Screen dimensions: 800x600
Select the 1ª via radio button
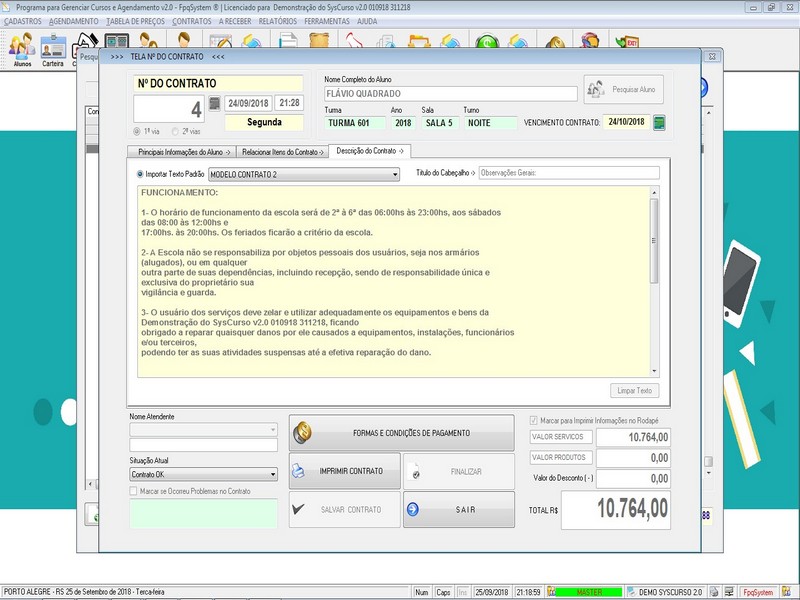137,132
